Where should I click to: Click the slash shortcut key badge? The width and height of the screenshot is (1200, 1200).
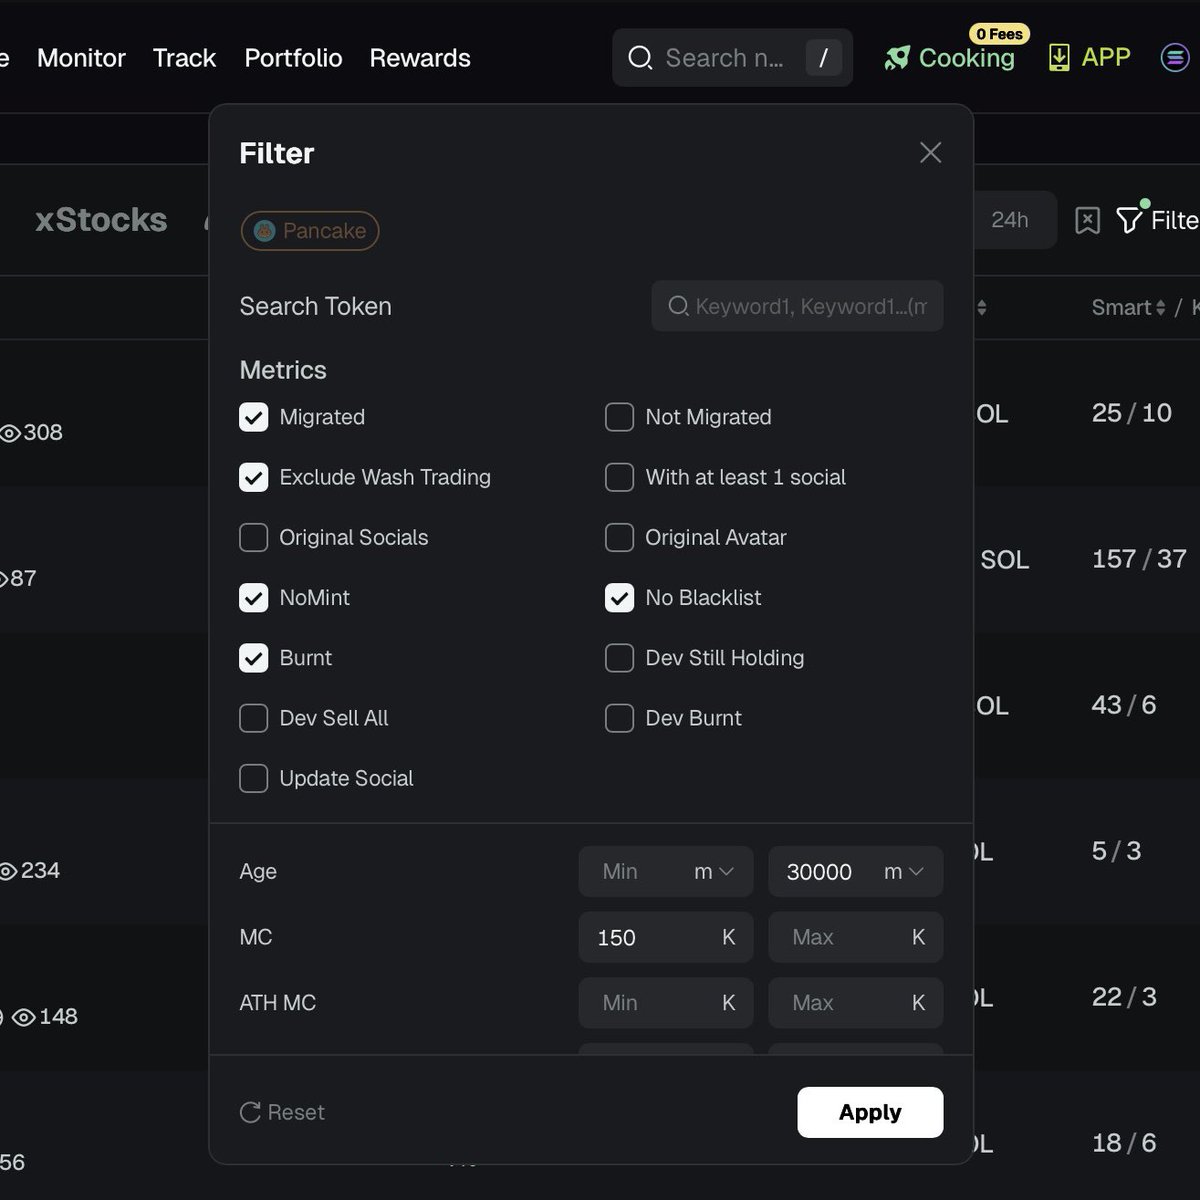pos(823,58)
